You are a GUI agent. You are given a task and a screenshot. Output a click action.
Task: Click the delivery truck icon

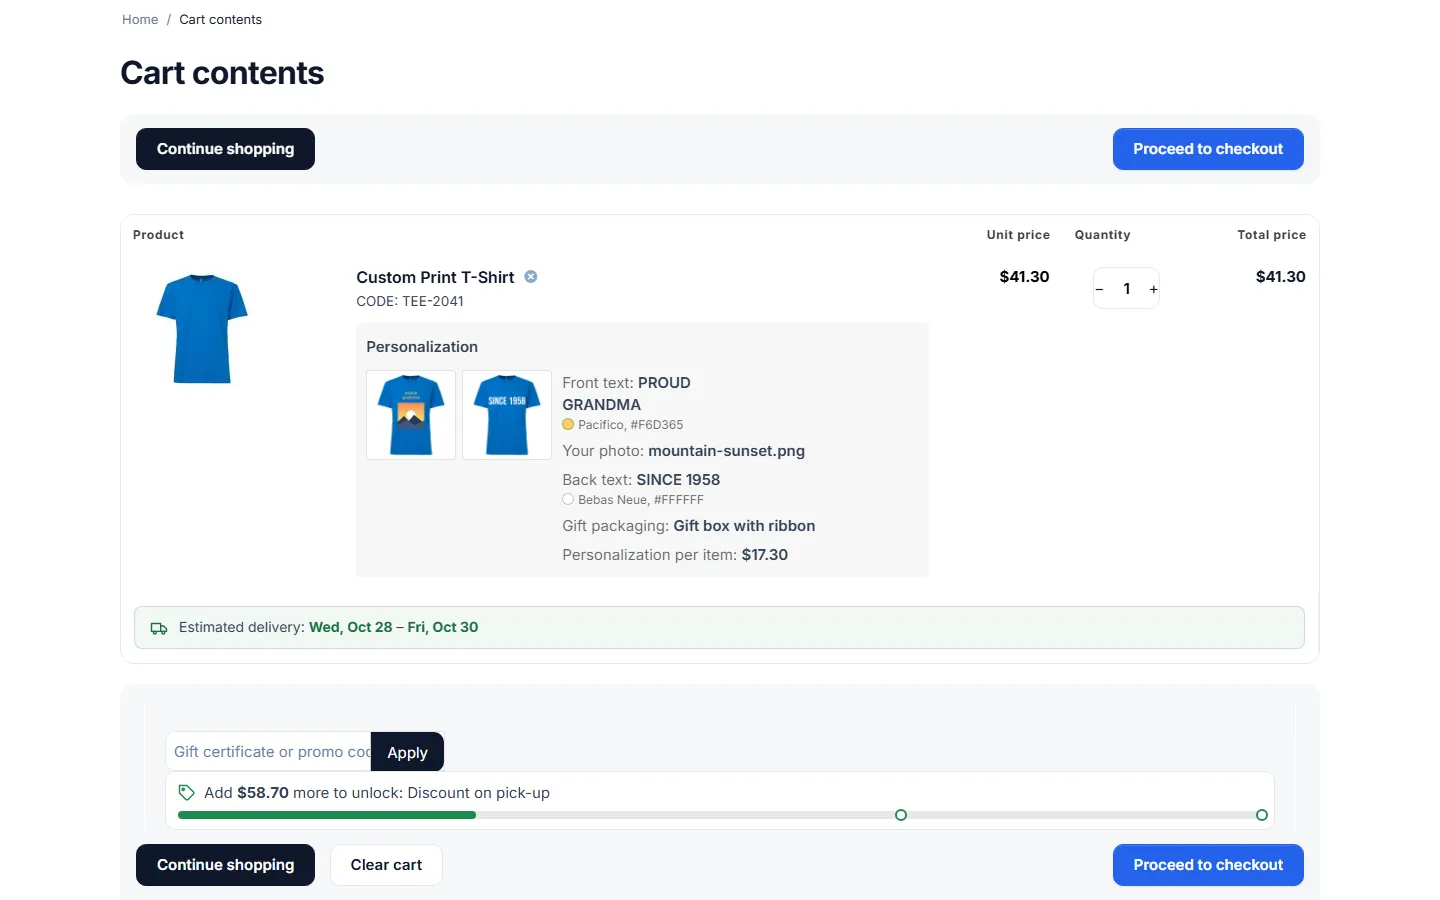[159, 628]
